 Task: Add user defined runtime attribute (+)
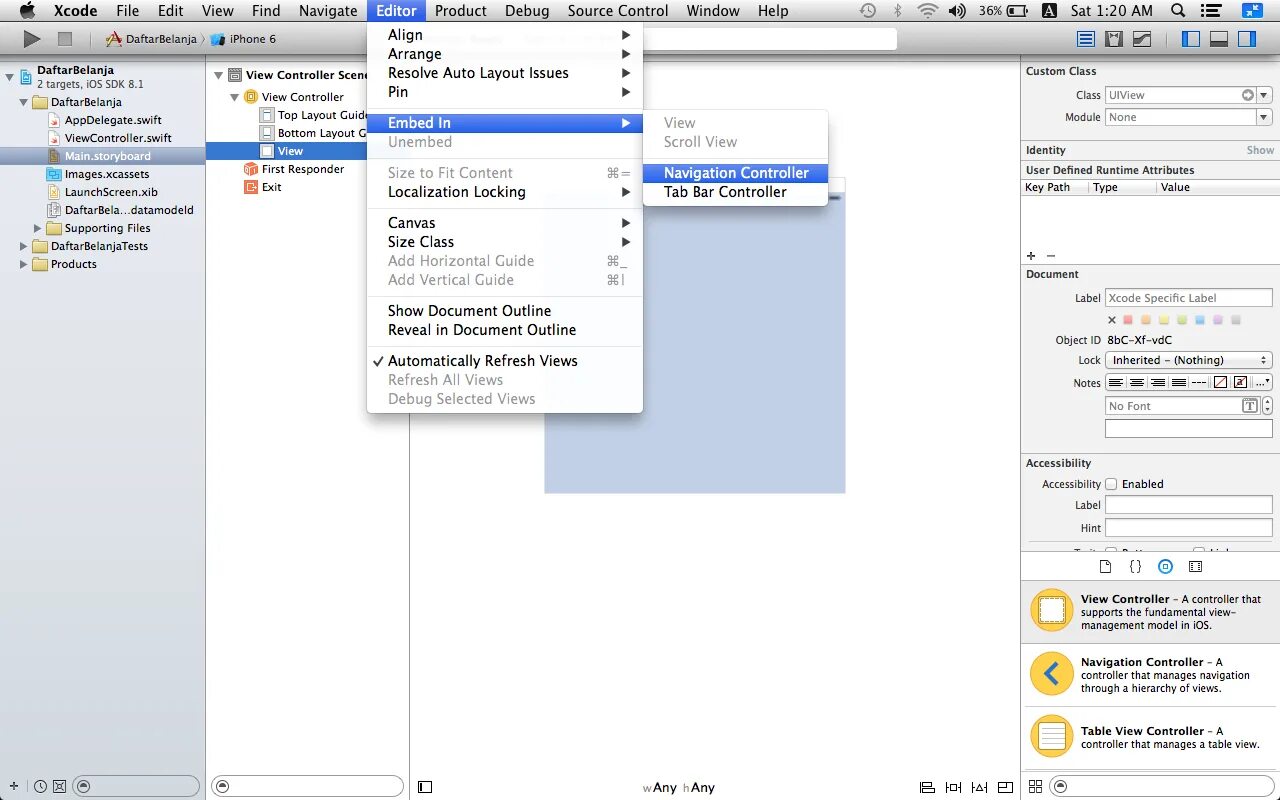1031,256
